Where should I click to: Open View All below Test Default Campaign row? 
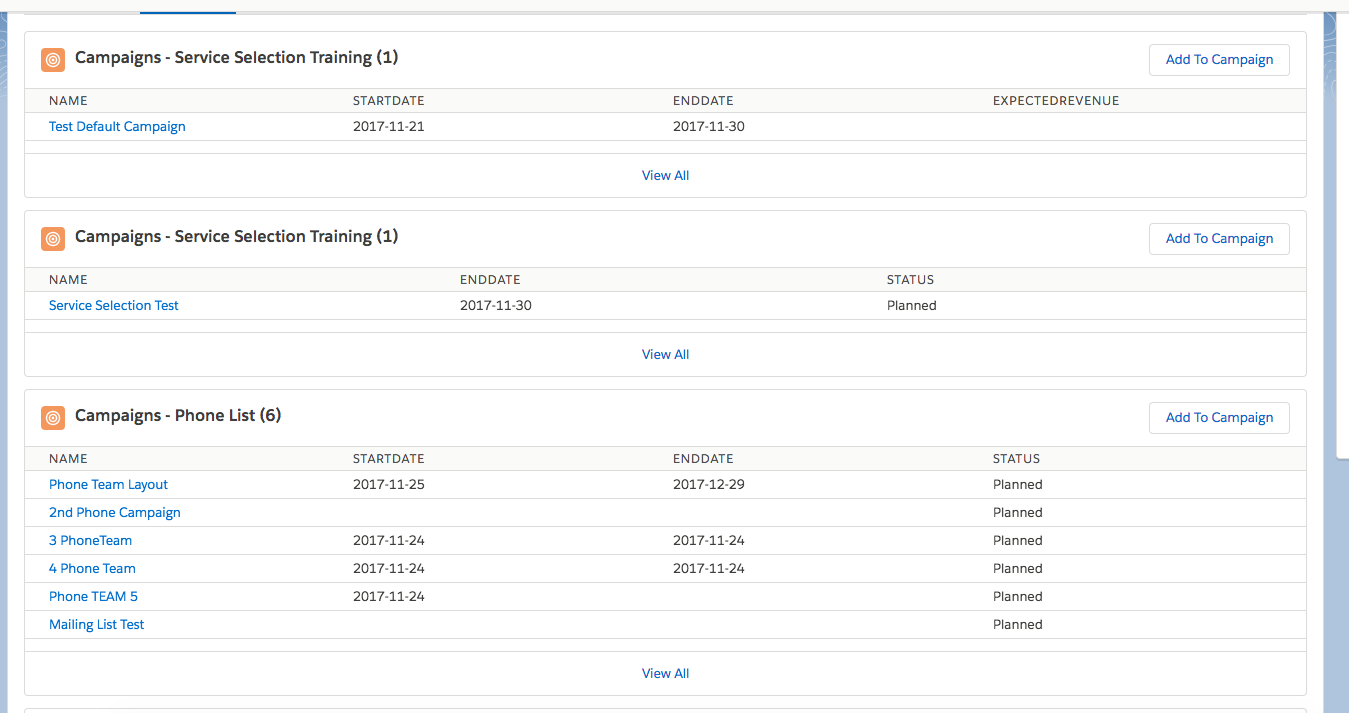pyautogui.click(x=665, y=175)
